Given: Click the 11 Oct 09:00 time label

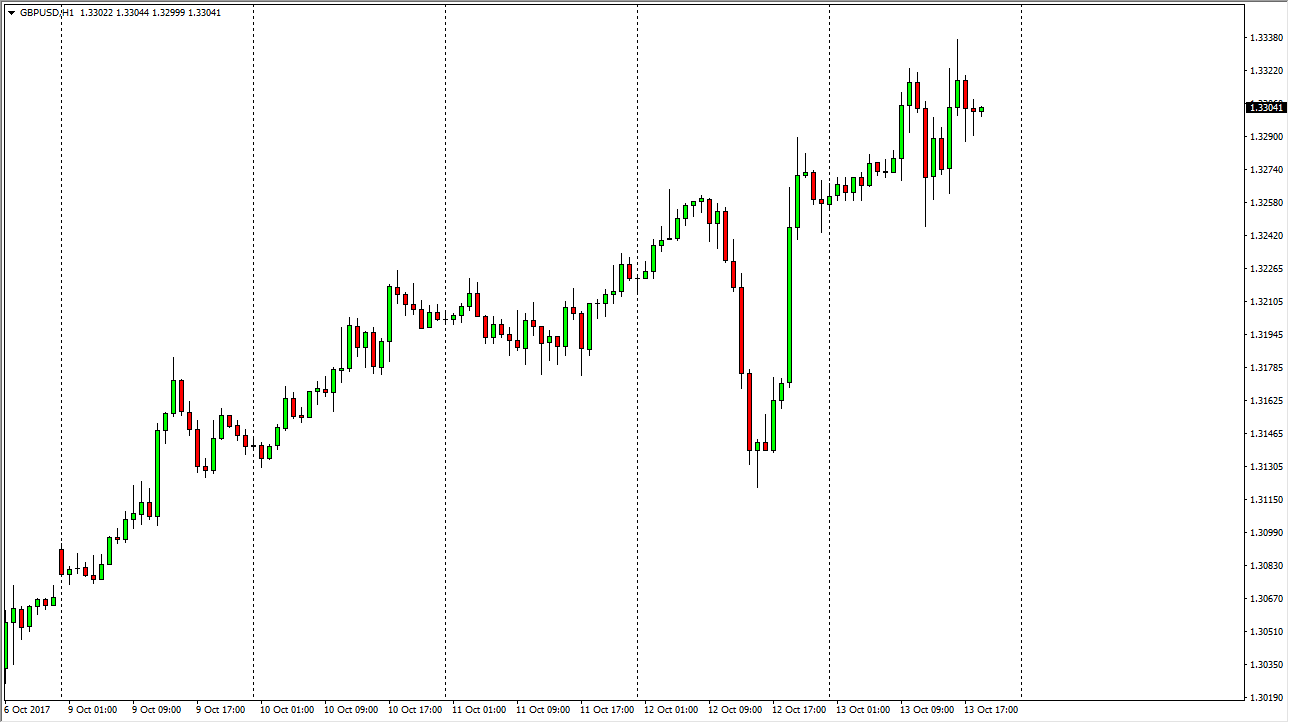Looking at the screenshot, I should click(541, 710).
